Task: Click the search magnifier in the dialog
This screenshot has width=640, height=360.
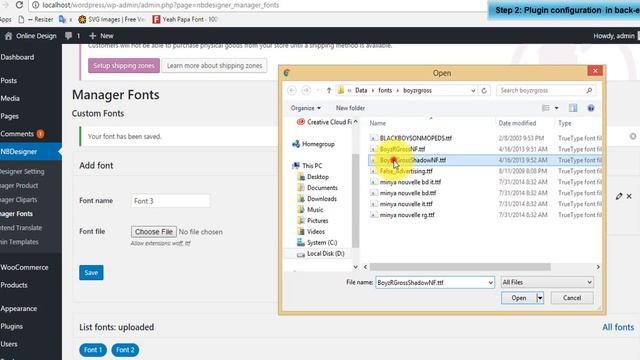Action: (589, 90)
